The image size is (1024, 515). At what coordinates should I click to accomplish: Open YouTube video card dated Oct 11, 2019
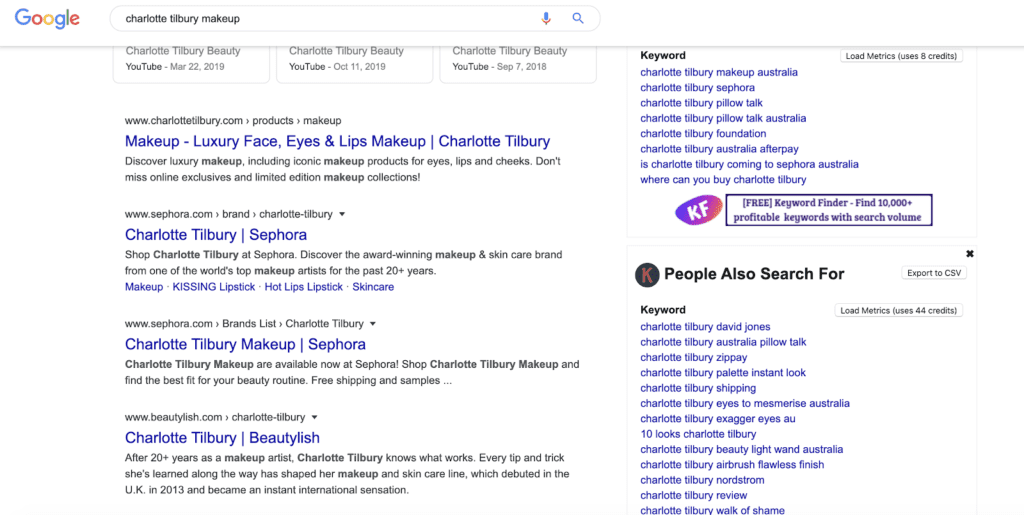(355, 64)
